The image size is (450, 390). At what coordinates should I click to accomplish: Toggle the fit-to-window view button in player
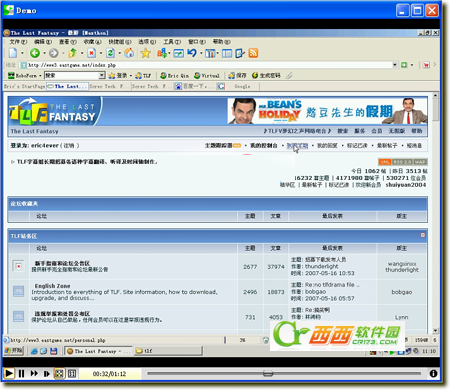59,373
